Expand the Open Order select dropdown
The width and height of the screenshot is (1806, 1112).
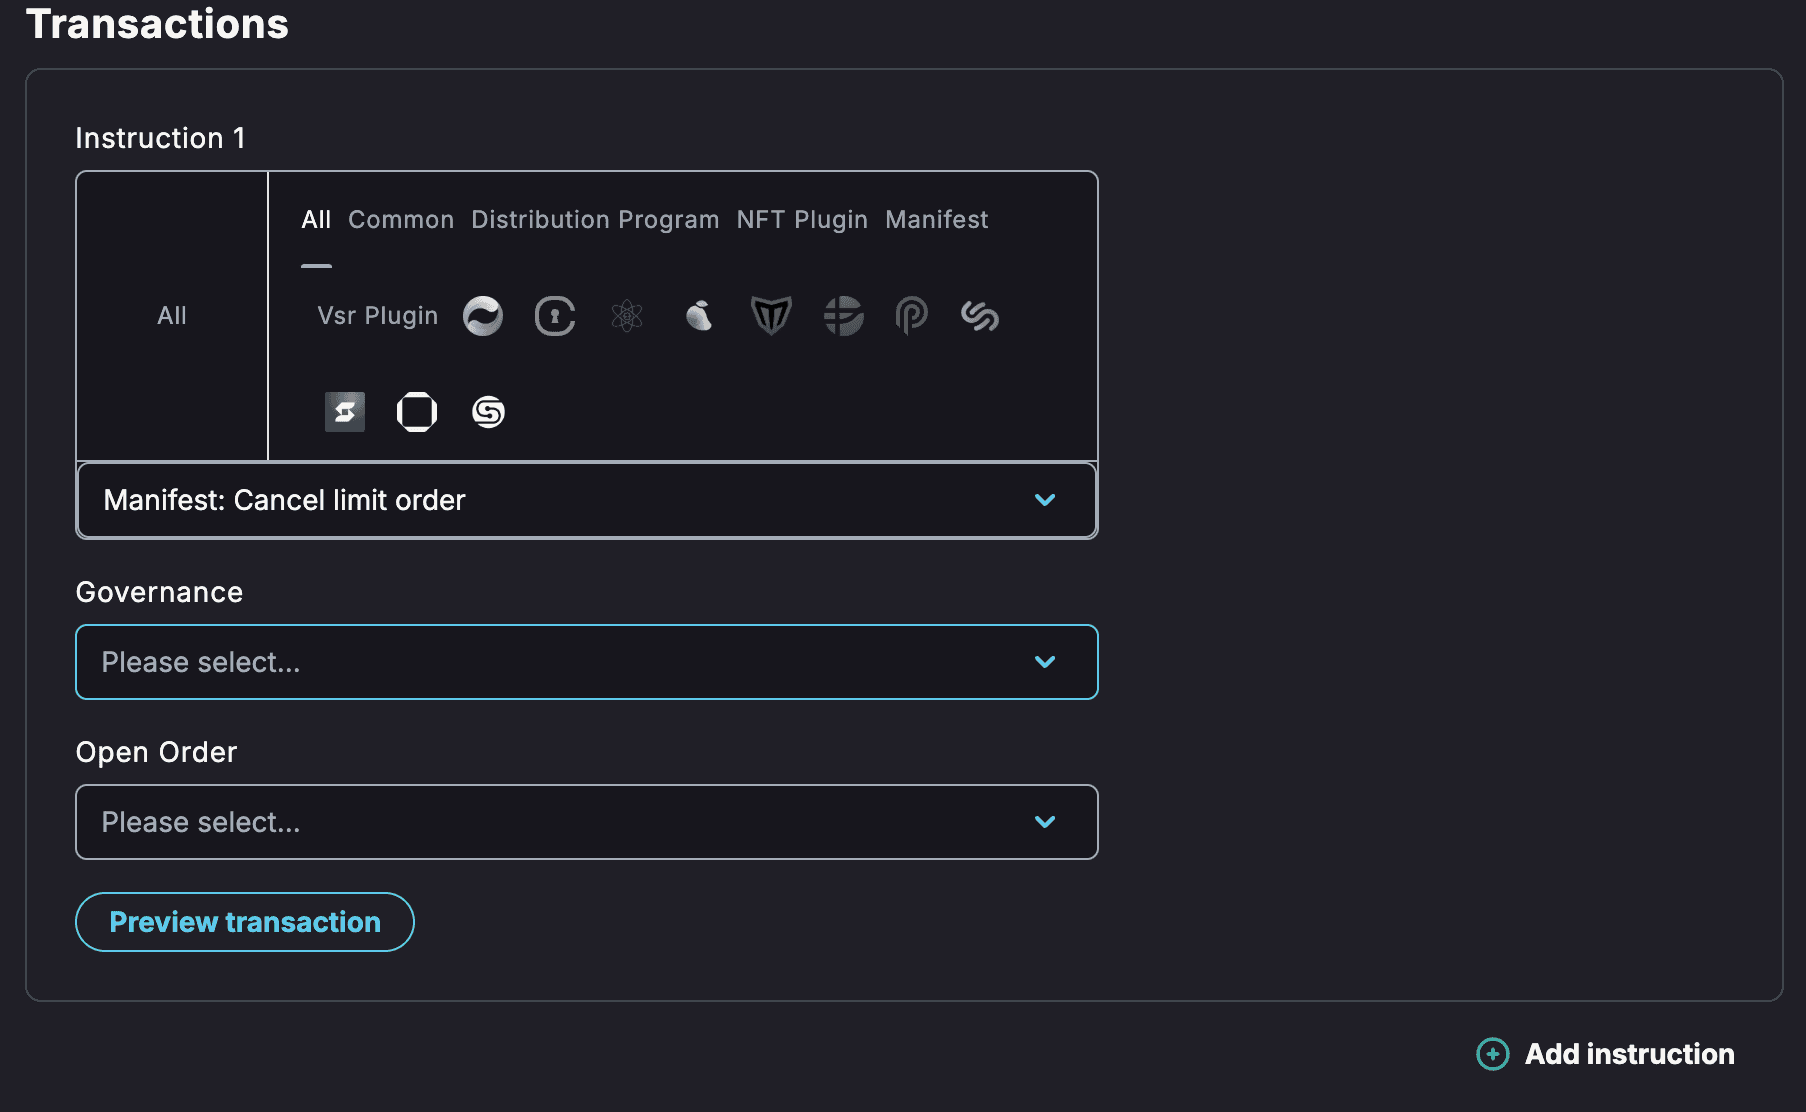pos(586,822)
